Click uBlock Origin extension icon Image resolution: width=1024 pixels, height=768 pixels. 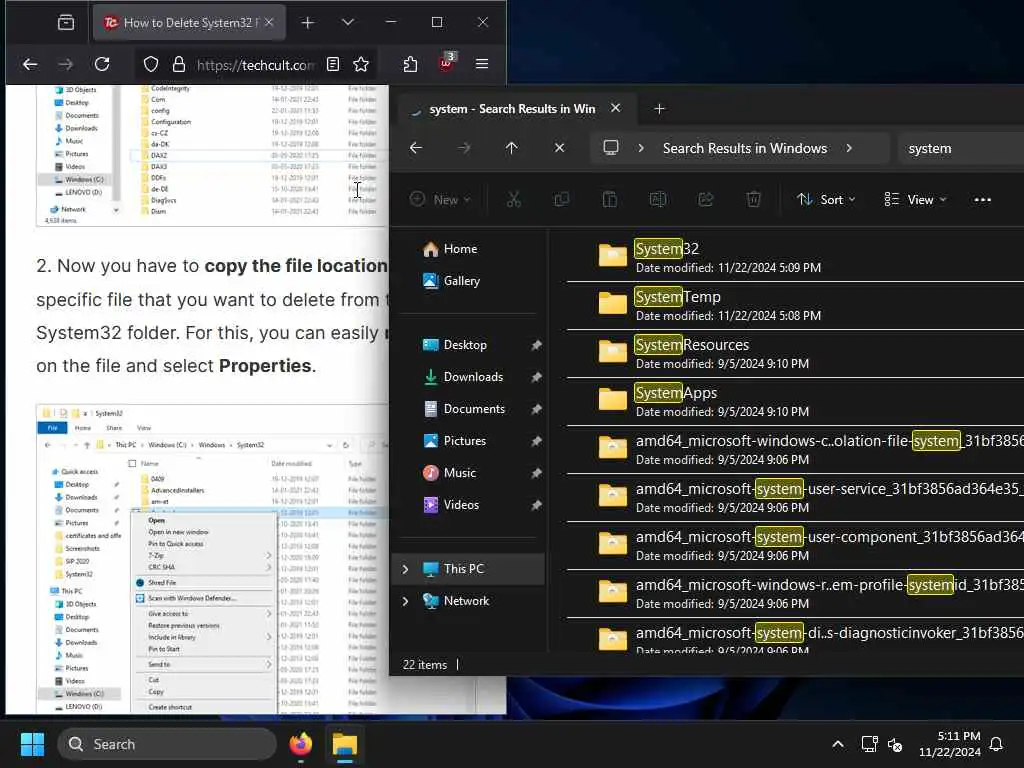point(446,63)
